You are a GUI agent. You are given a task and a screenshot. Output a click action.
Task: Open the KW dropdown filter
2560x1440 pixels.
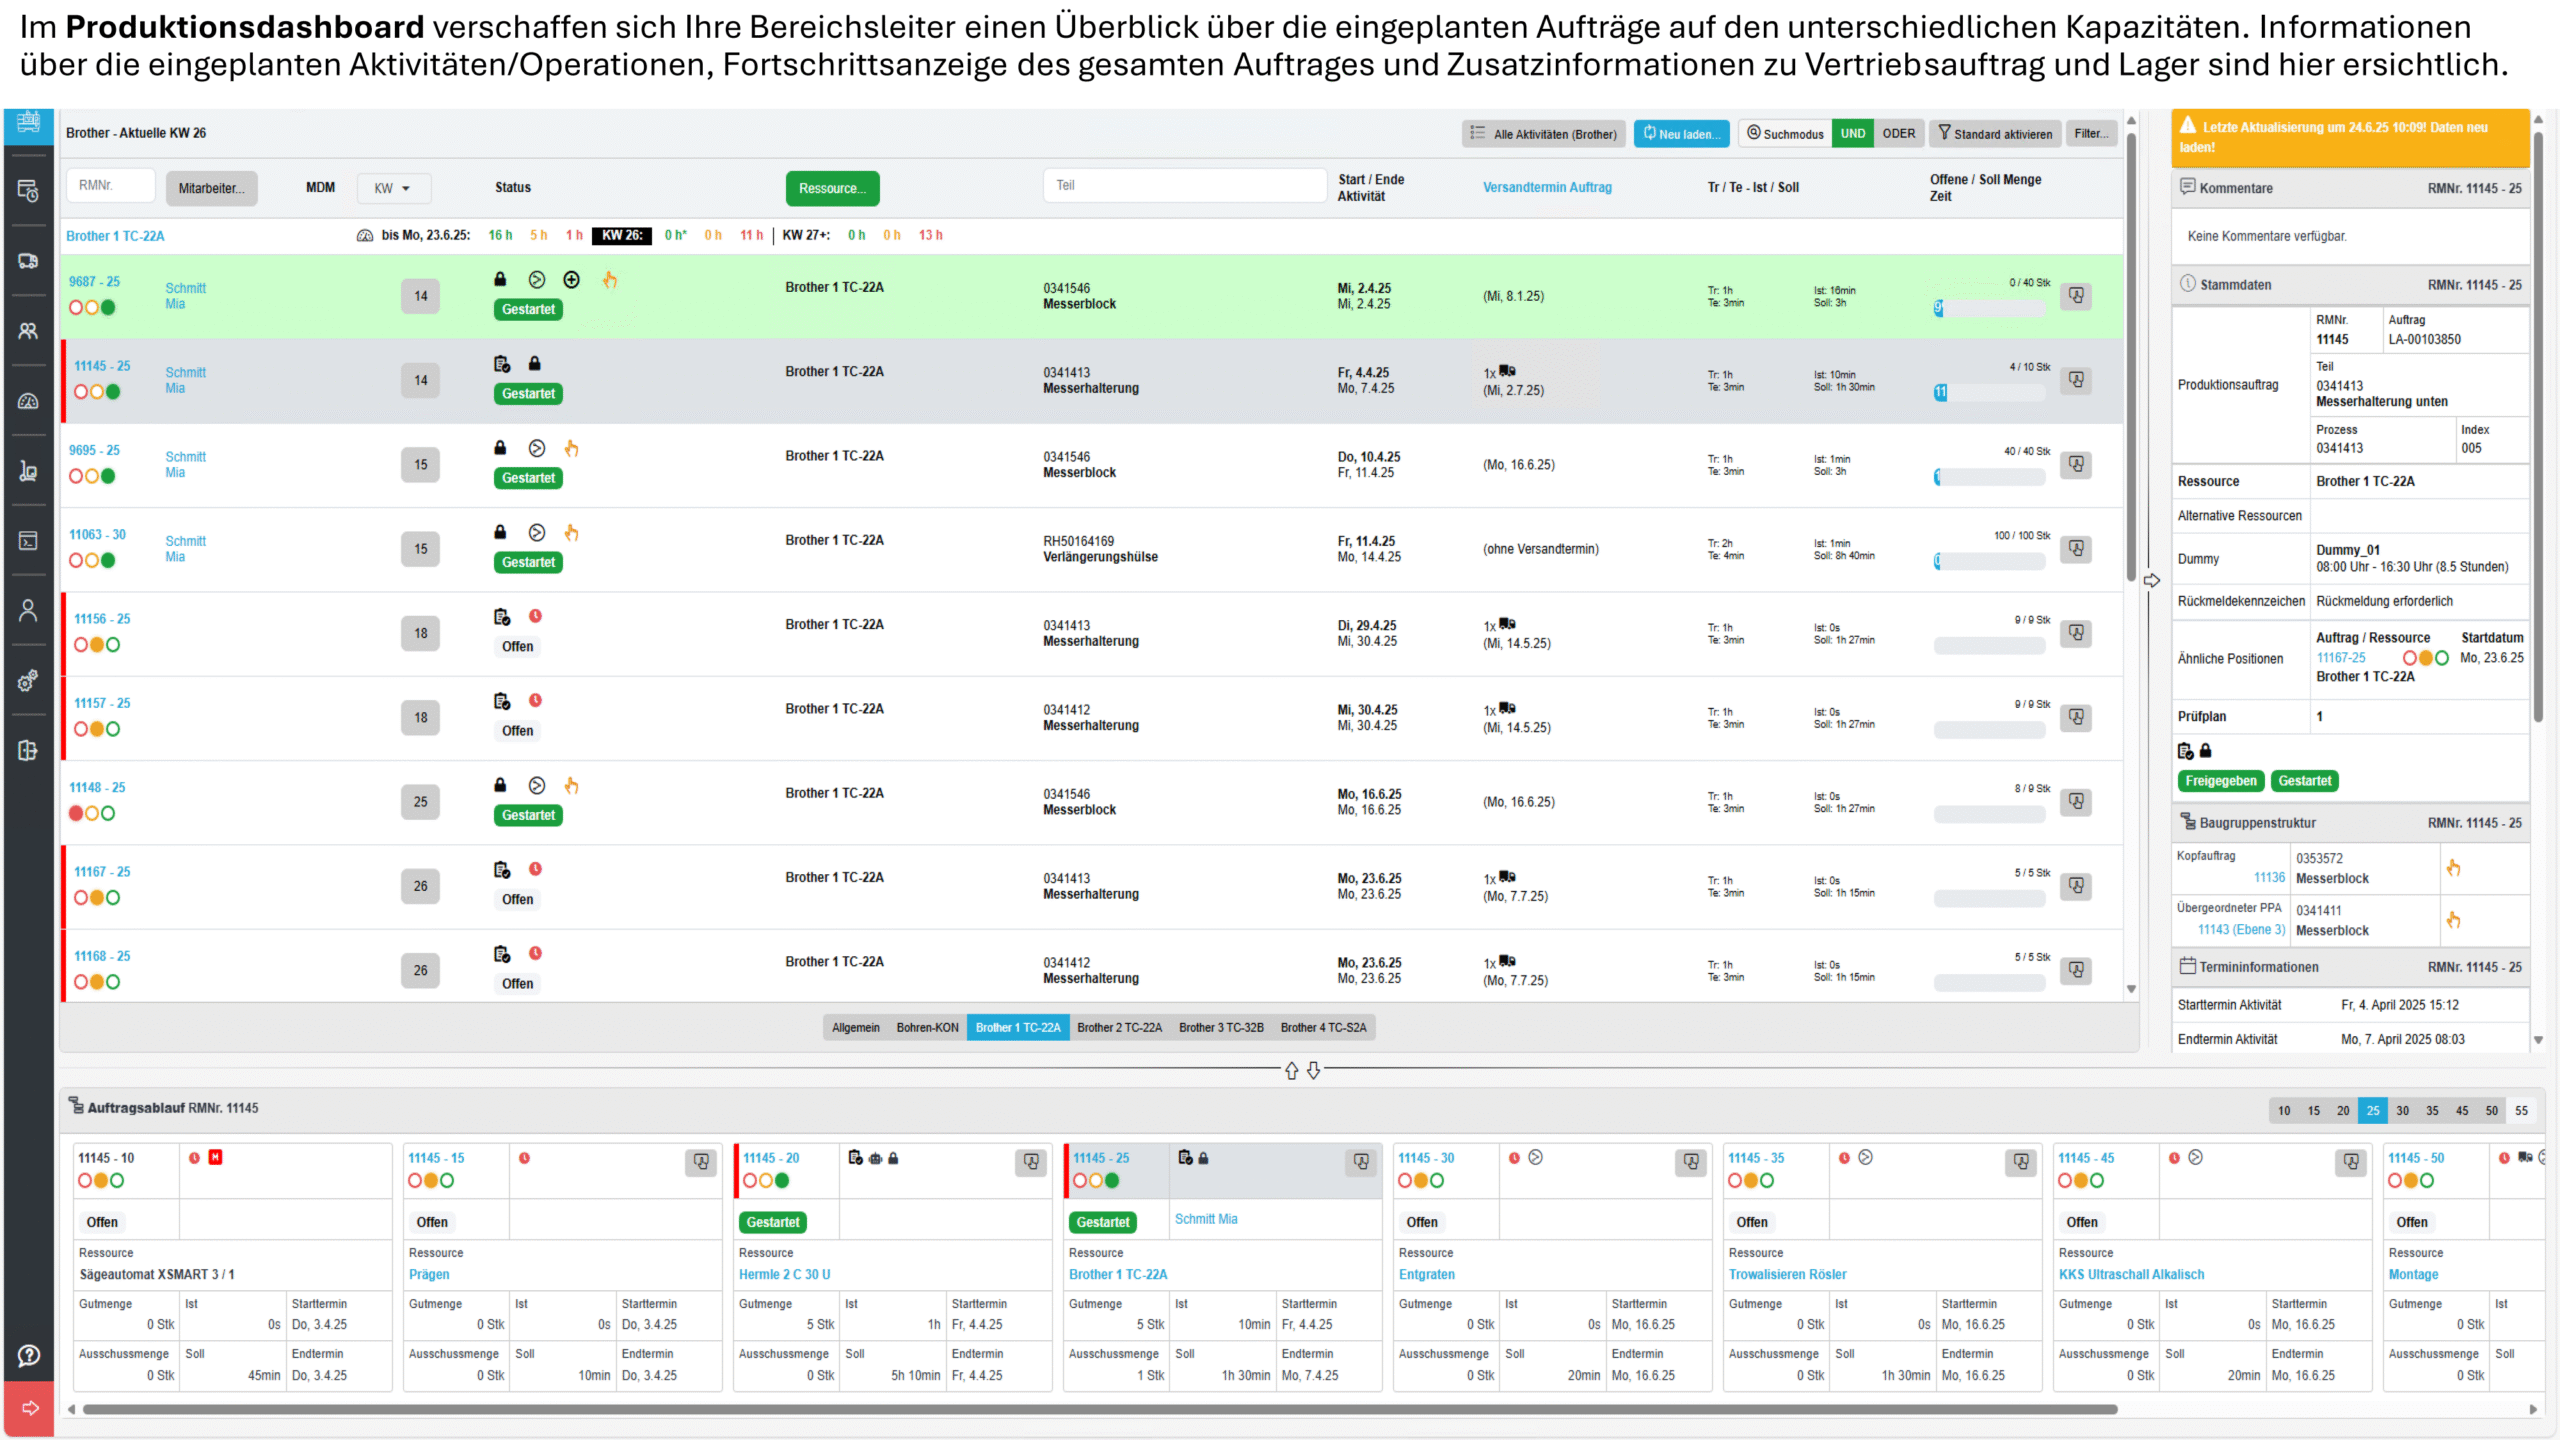pyautogui.click(x=393, y=188)
